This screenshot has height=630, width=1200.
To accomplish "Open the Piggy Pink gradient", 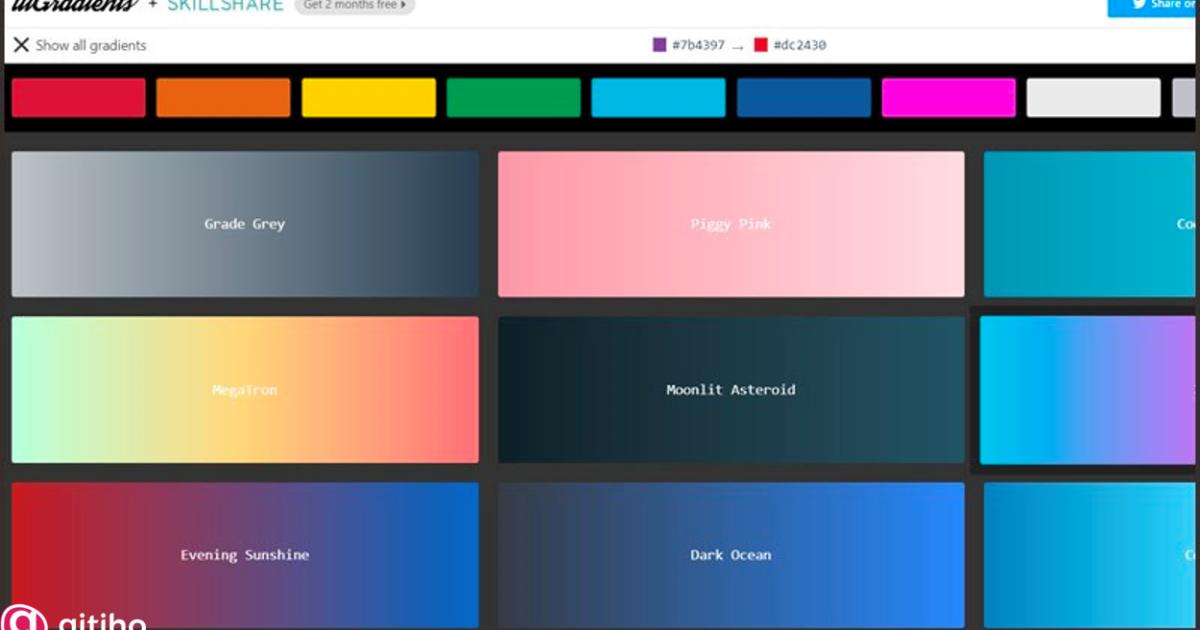I will (730, 224).
